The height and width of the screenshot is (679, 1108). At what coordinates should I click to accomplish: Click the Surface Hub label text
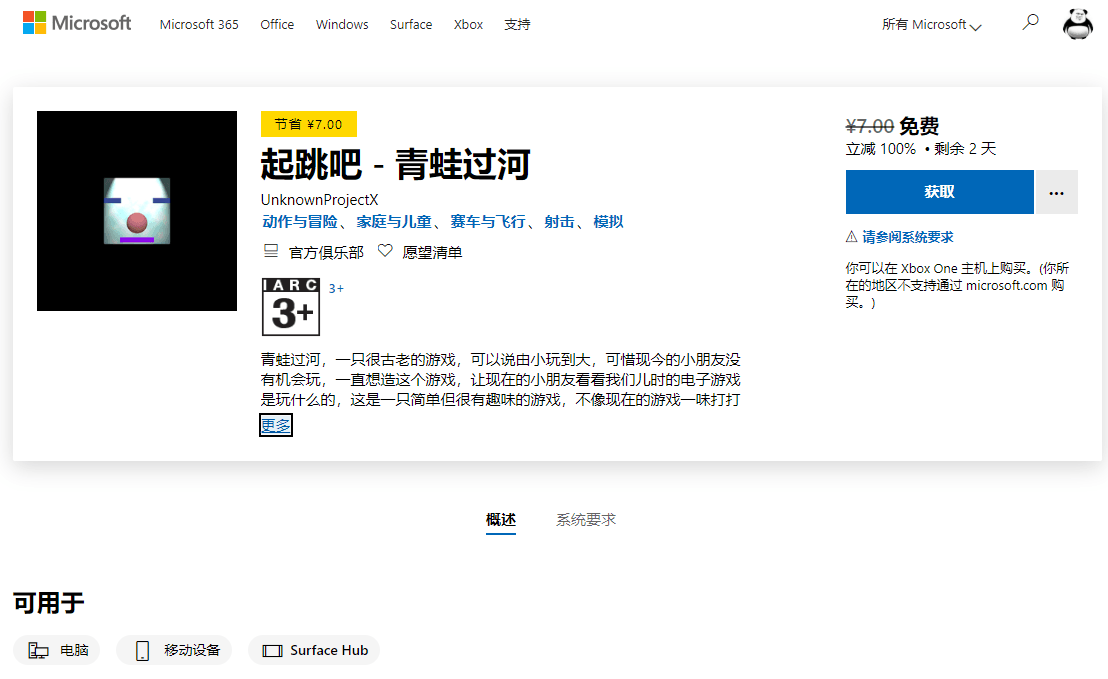329,650
